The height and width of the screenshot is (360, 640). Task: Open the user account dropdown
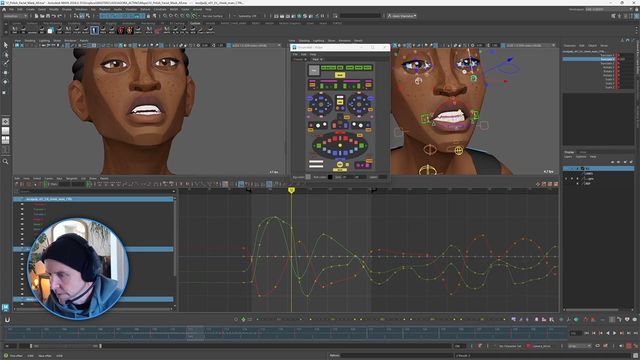(x=402, y=16)
